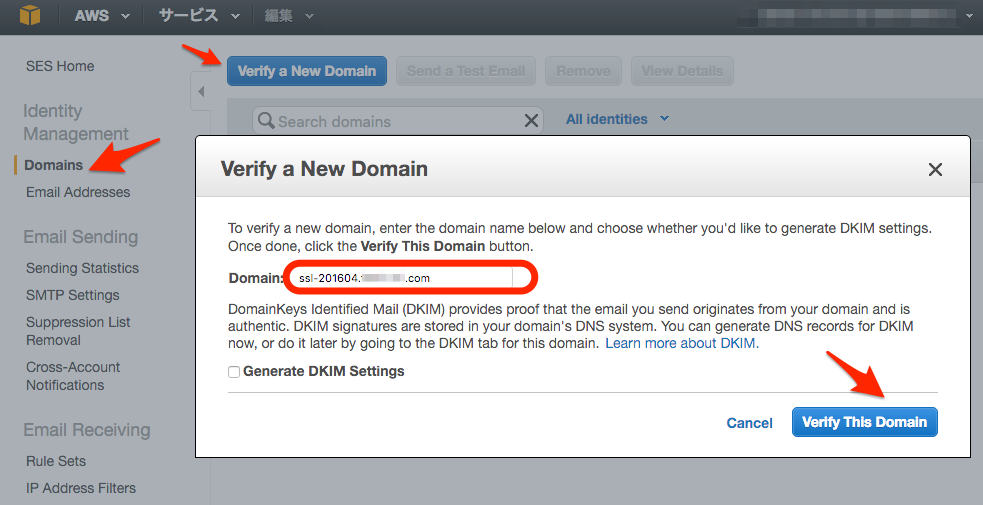Open the AWS dropdown menu
The image size is (983, 505).
(x=102, y=16)
